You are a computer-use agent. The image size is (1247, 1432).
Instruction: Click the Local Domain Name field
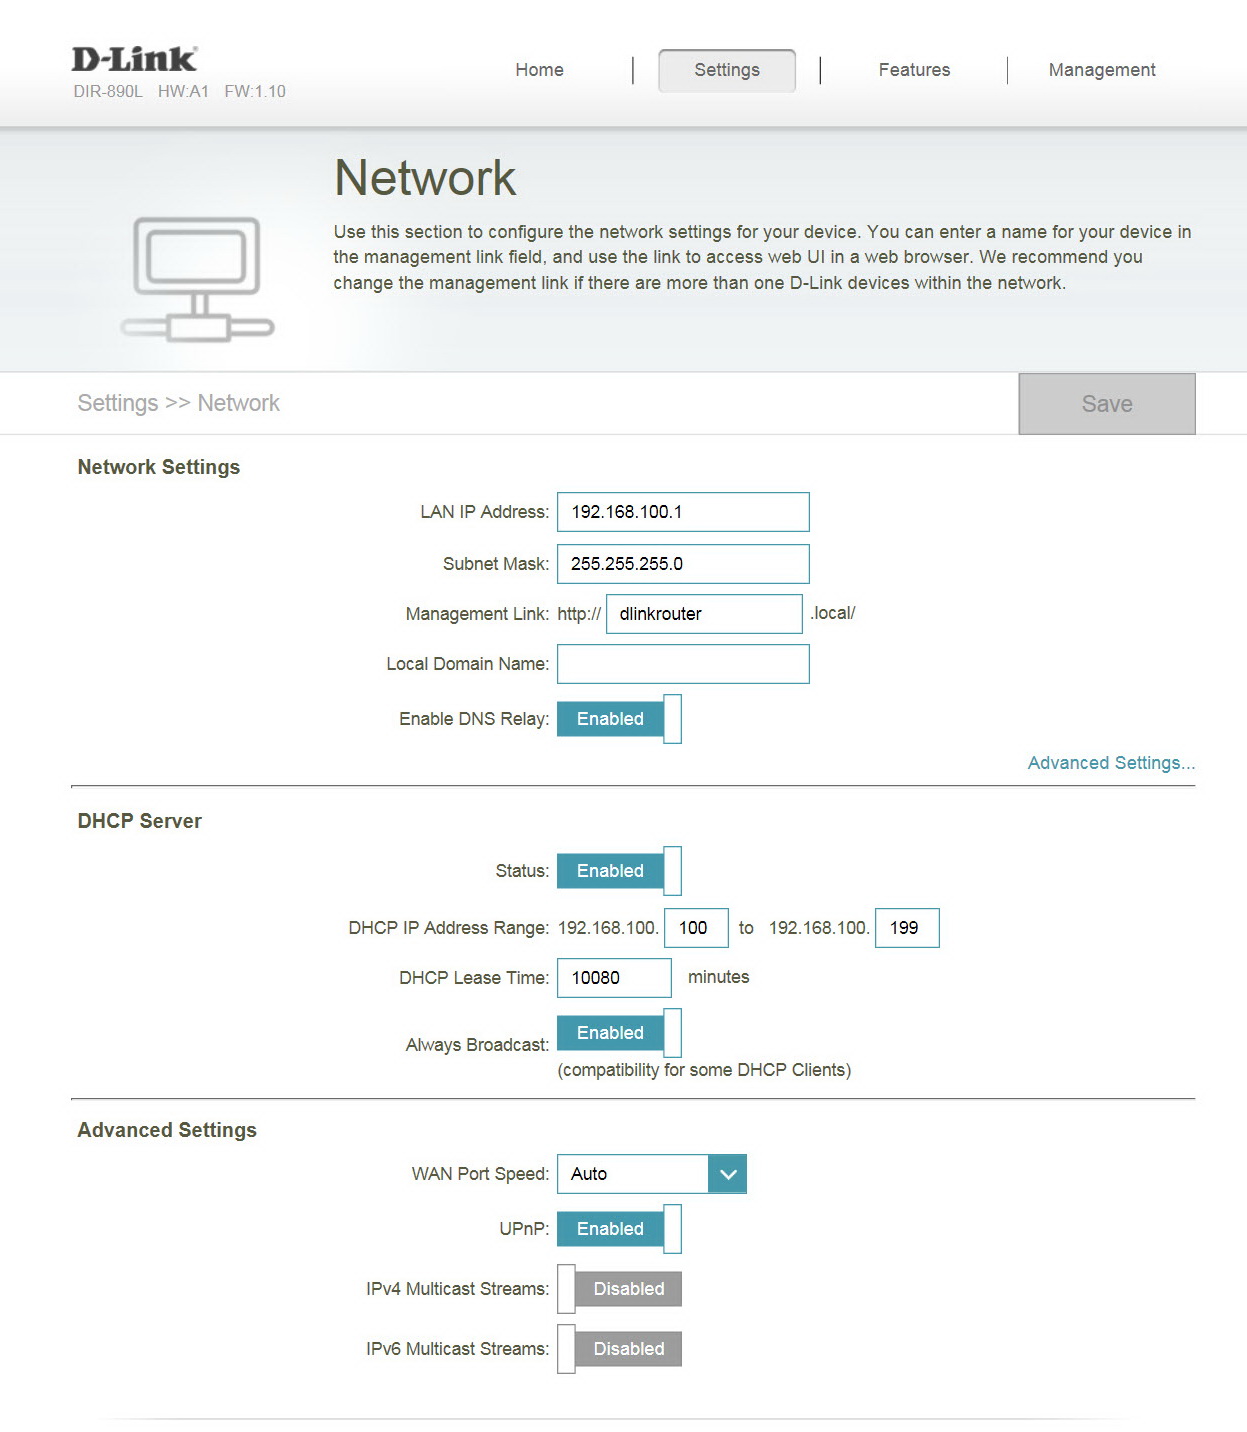[683, 664]
